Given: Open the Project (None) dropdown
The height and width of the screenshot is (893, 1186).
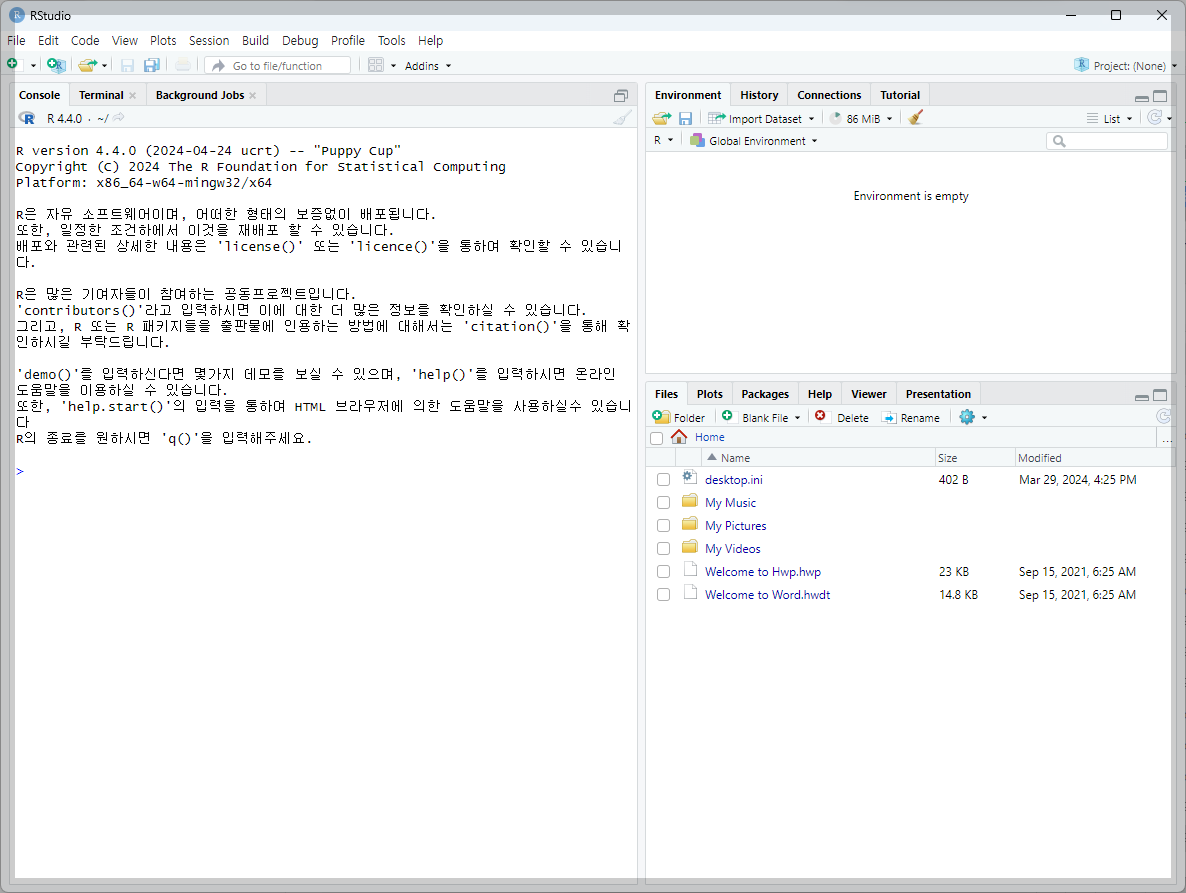Looking at the screenshot, I should [1126, 66].
